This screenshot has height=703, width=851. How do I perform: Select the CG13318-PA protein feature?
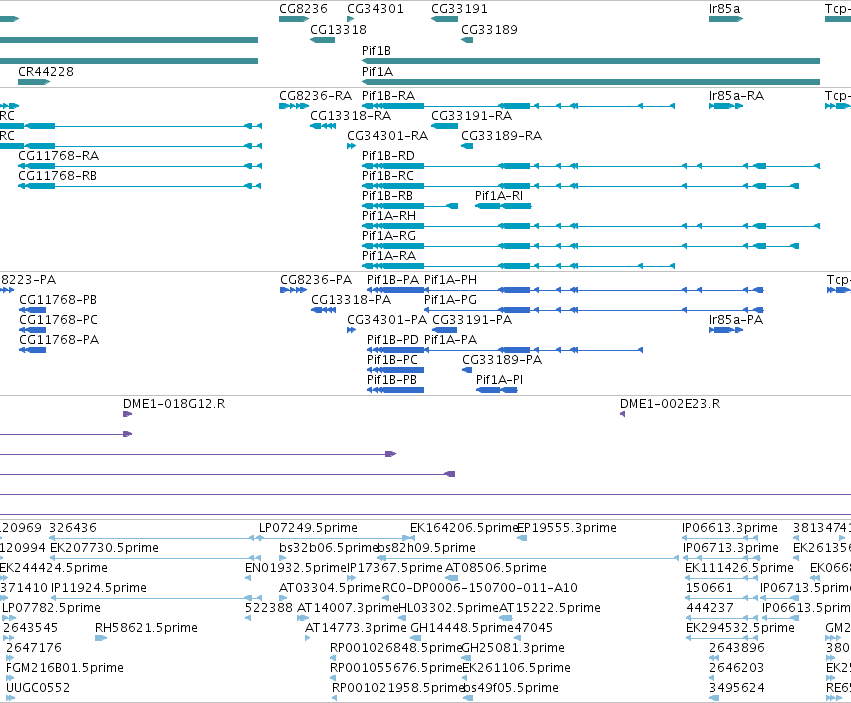coord(323,310)
